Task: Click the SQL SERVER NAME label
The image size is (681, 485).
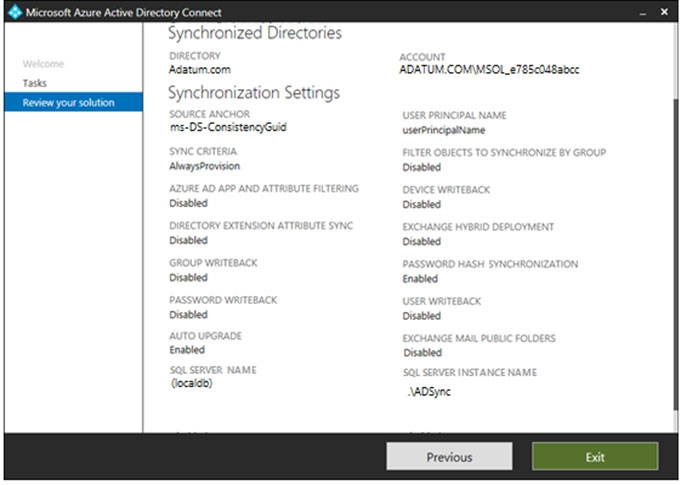Action: point(213,370)
